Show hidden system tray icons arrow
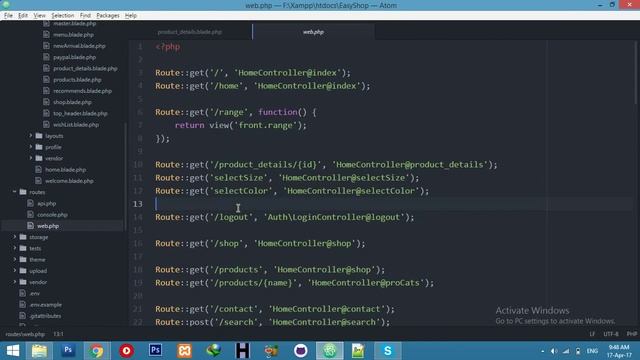 click(542, 351)
